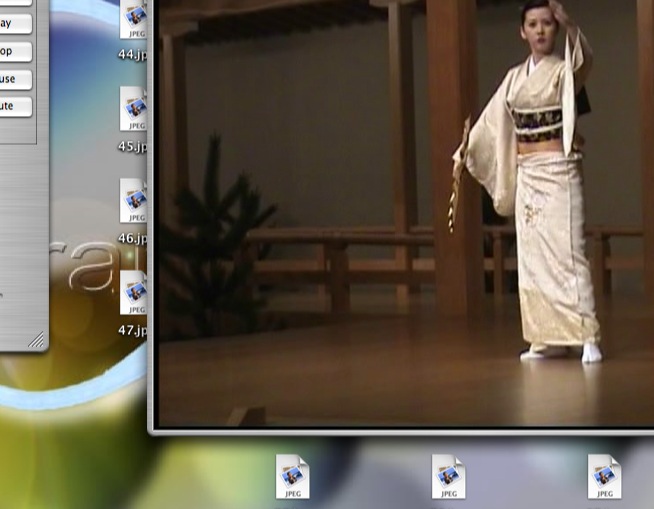Select the 44.jpg file icon on desktop
The width and height of the screenshot is (654, 509).
[133, 20]
